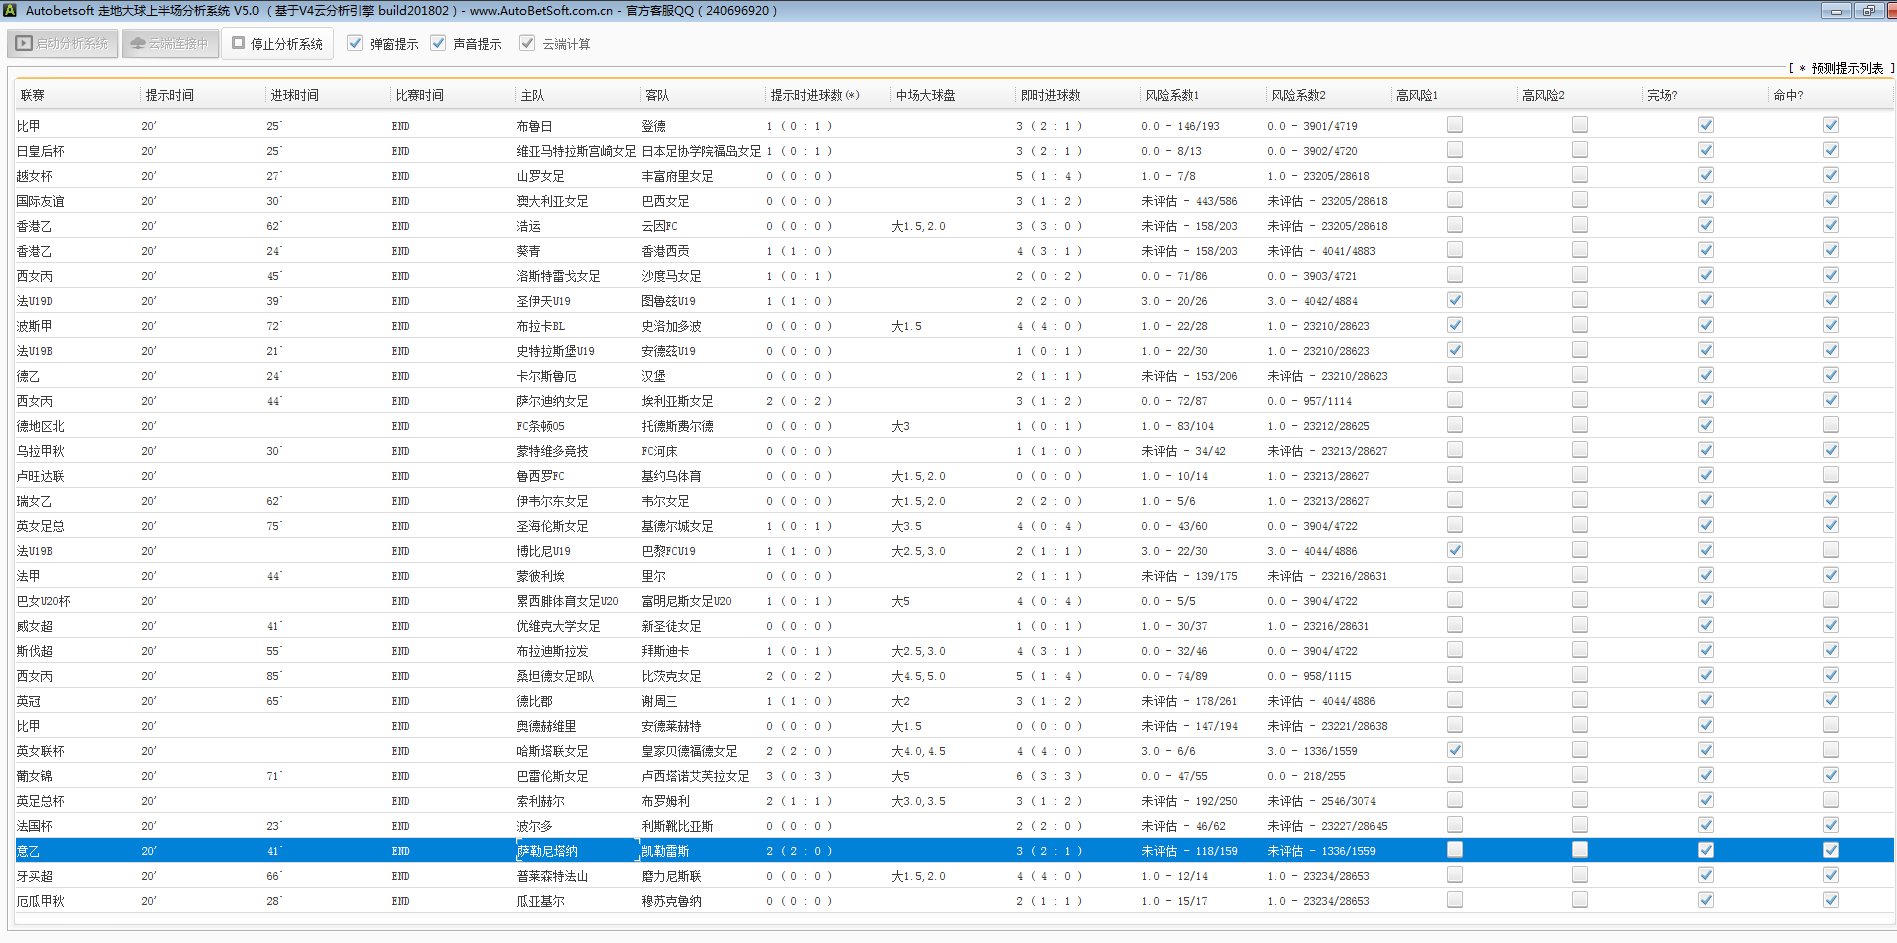
Task: Toggle the 云端计算 checkbox
Action: click(x=527, y=43)
